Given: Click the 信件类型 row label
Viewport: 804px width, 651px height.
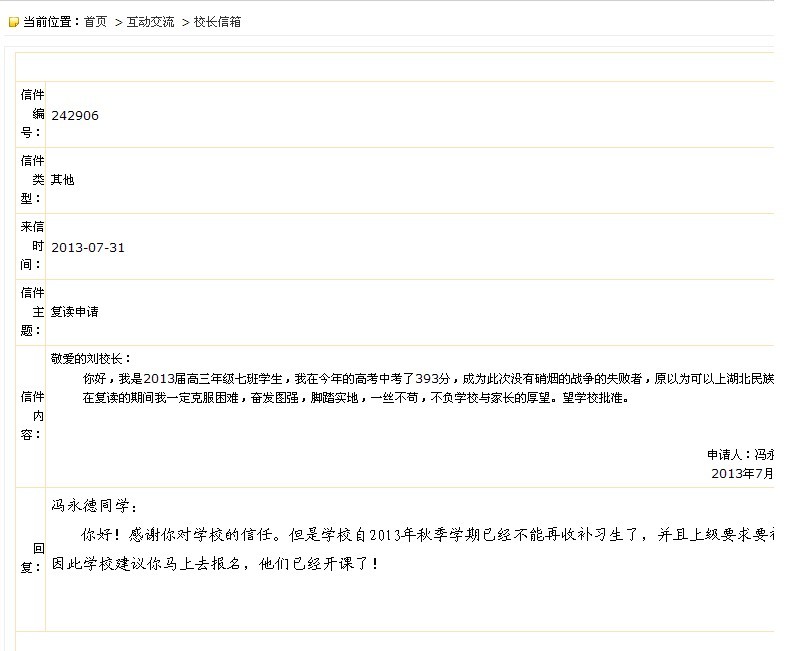Looking at the screenshot, I should tap(32, 179).
